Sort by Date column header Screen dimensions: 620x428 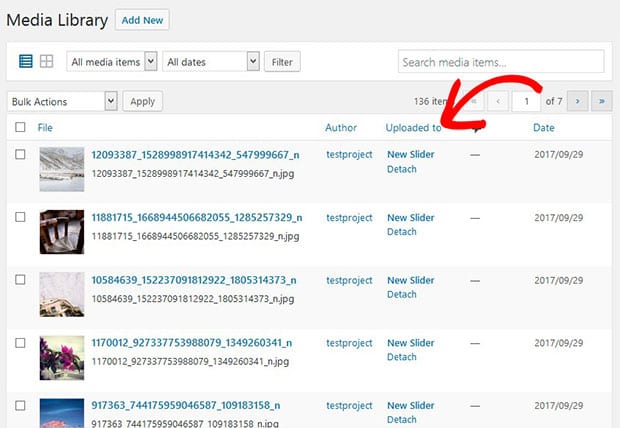544,128
